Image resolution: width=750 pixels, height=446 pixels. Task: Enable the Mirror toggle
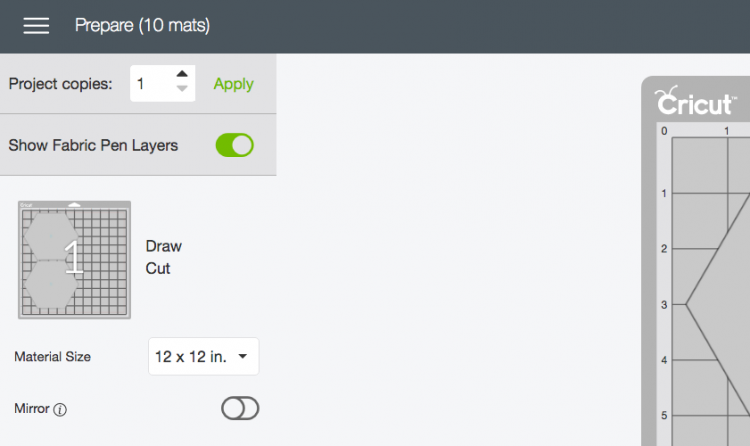240,409
